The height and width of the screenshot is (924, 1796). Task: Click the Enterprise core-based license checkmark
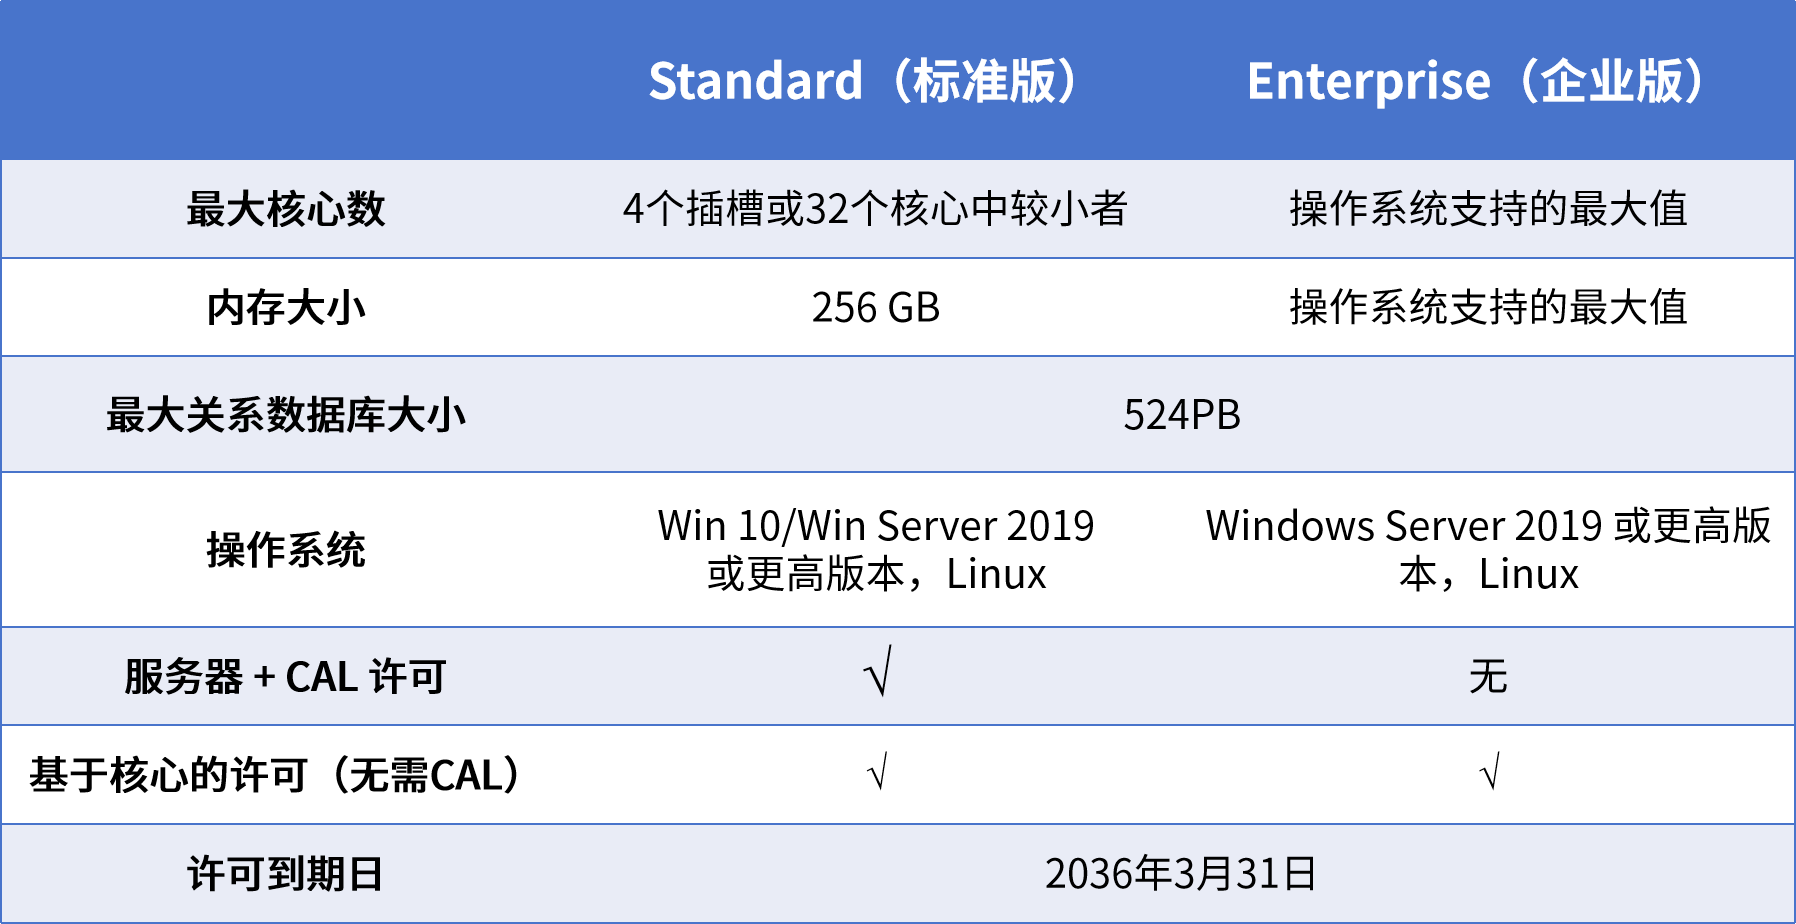coord(1489,773)
